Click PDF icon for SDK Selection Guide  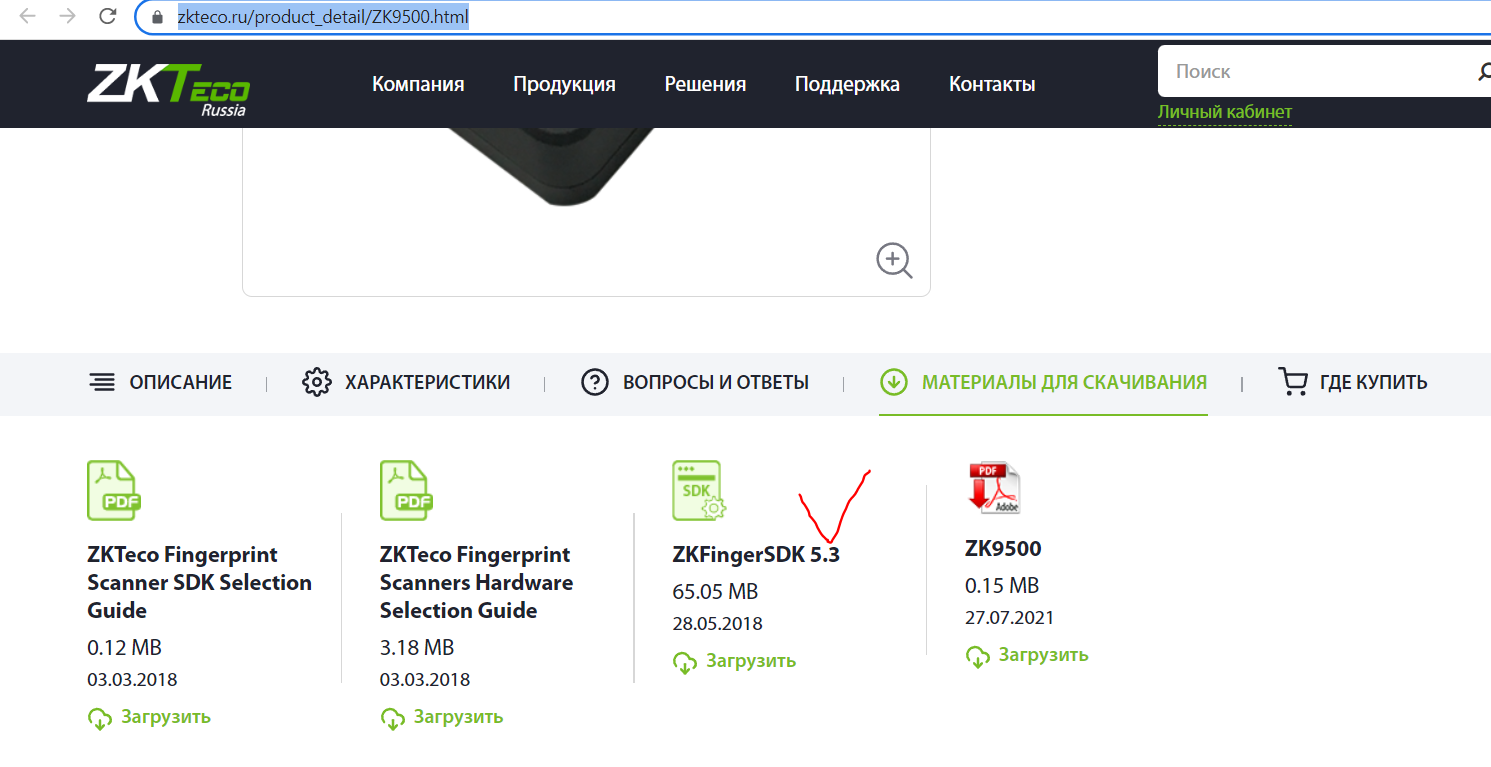pyautogui.click(x=114, y=490)
